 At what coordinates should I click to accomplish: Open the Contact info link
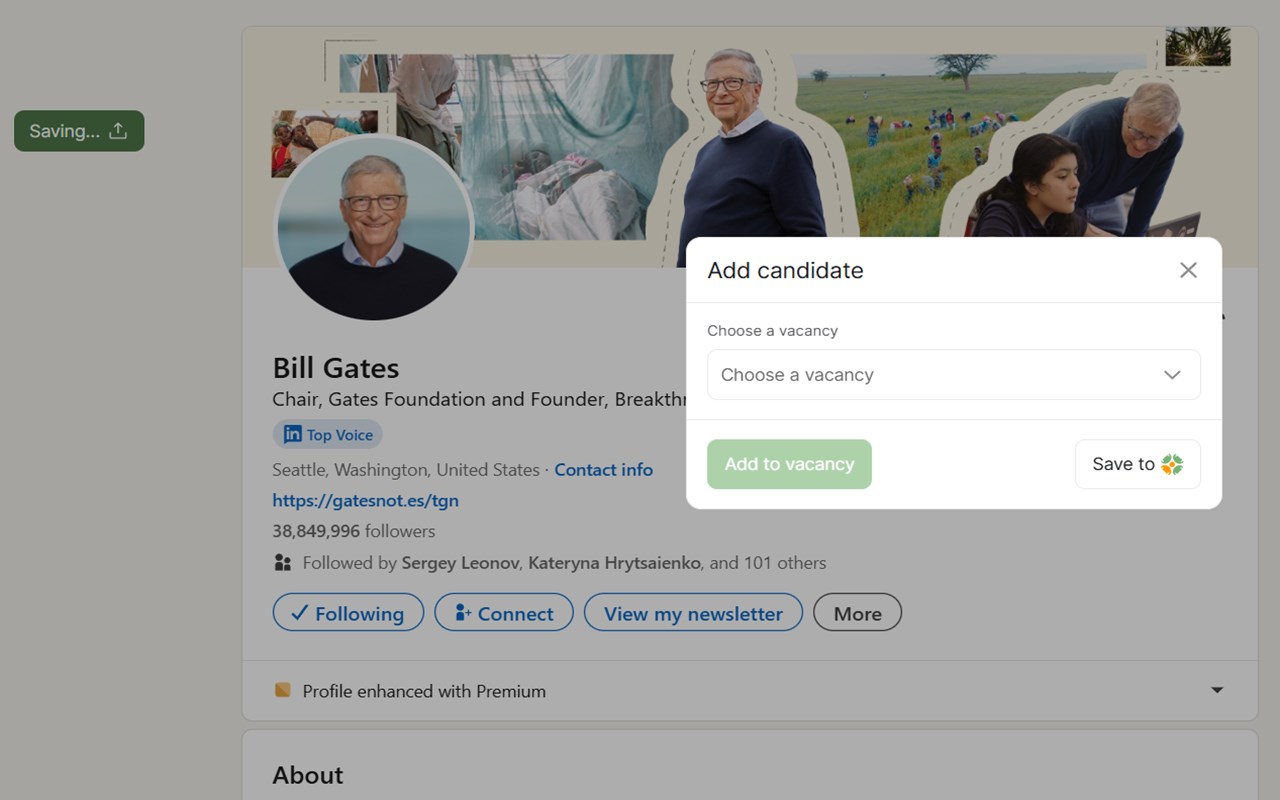click(603, 470)
